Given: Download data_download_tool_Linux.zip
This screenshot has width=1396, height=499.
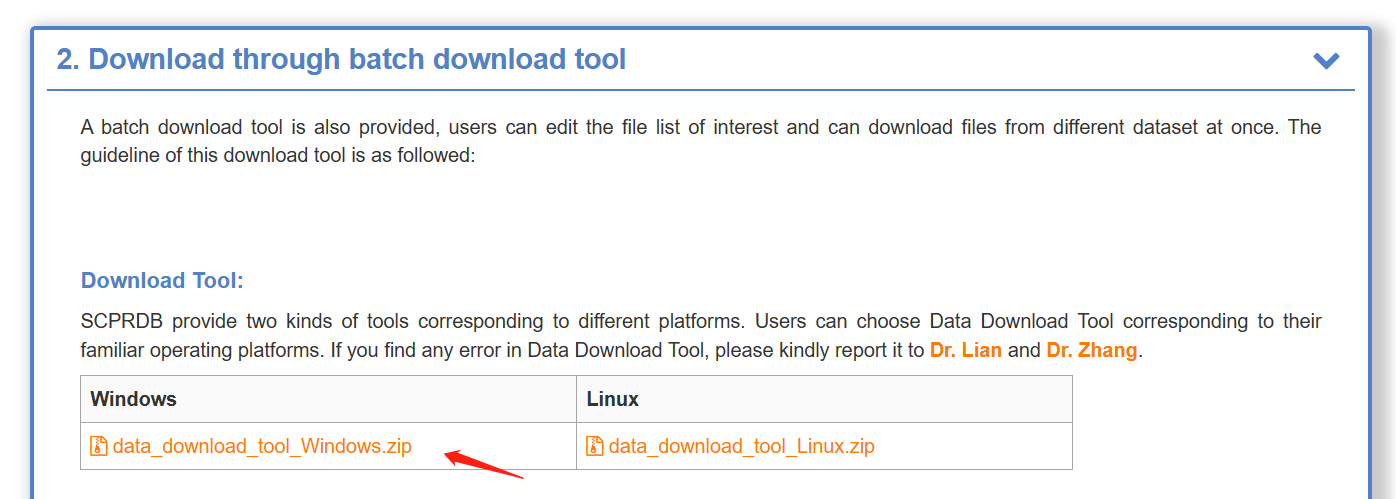Looking at the screenshot, I should click(741, 446).
